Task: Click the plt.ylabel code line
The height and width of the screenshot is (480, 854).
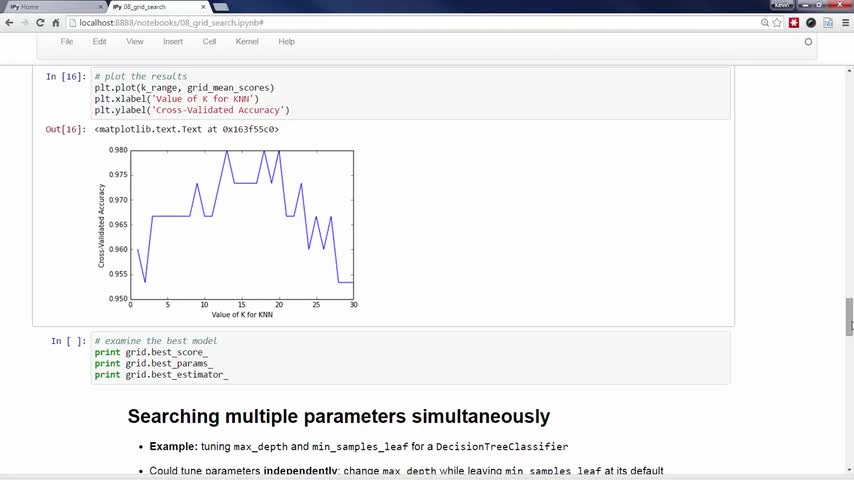Action: coord(192,110)
